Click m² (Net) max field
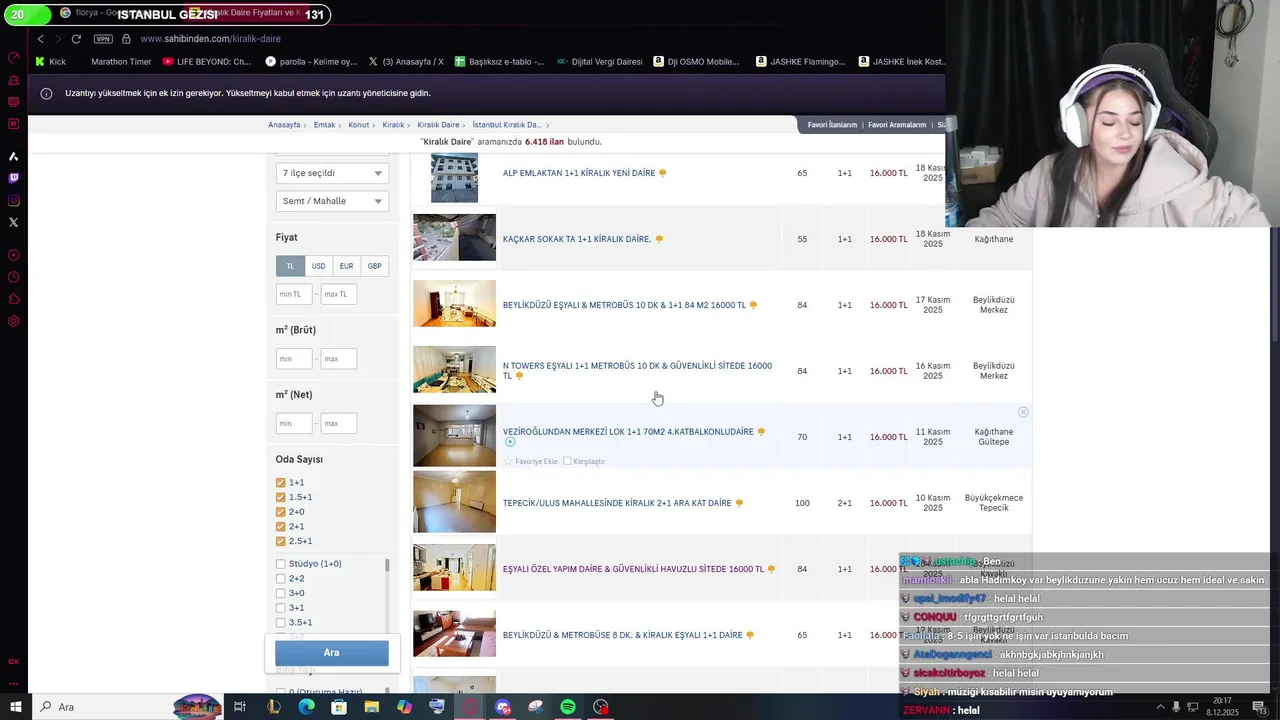Screen dimensions: 1280x720 pos(338,424)
